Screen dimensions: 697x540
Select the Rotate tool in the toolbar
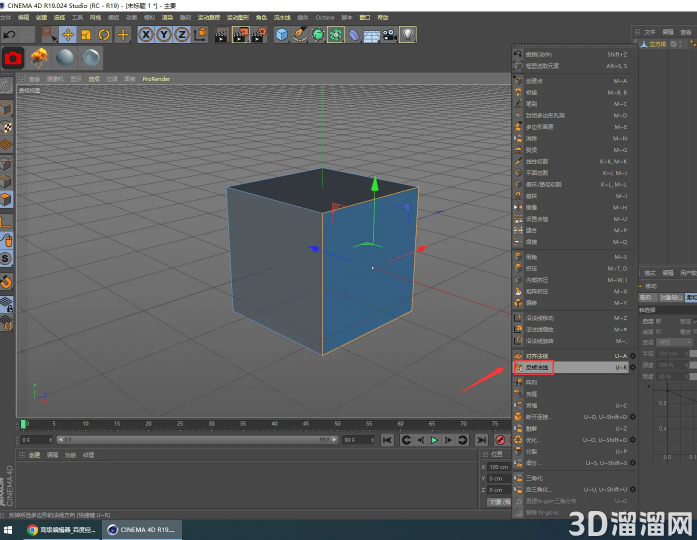(104, 35)
